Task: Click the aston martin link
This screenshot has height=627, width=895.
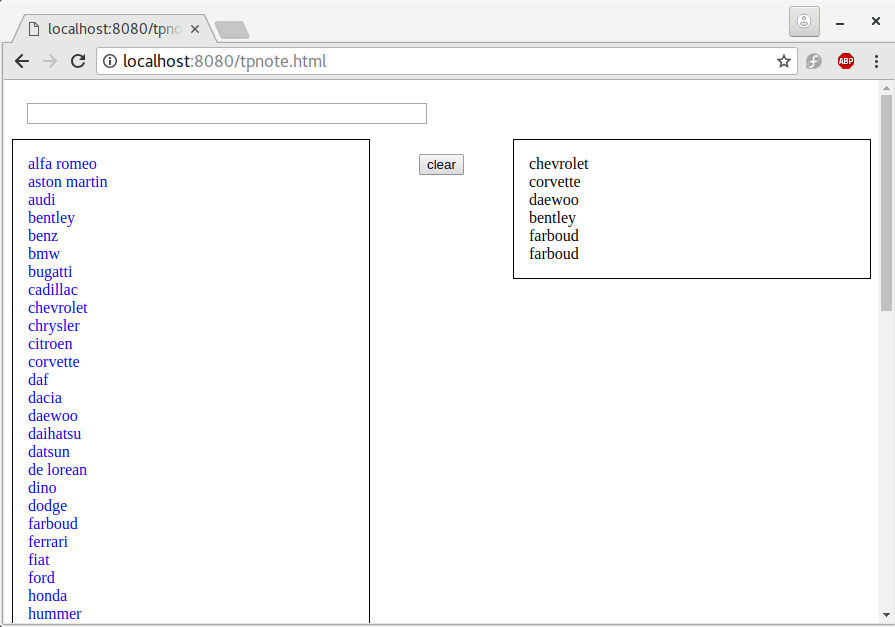Action: pyautogui.click(x=67, y=182)
